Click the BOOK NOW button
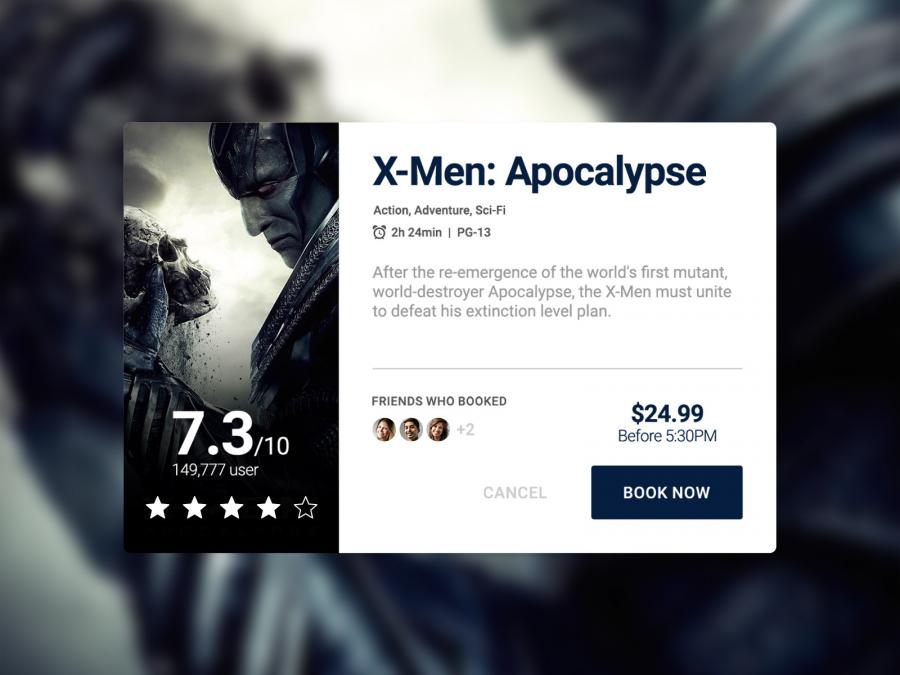Screen dimensions: 900x675 click(666, 492)
